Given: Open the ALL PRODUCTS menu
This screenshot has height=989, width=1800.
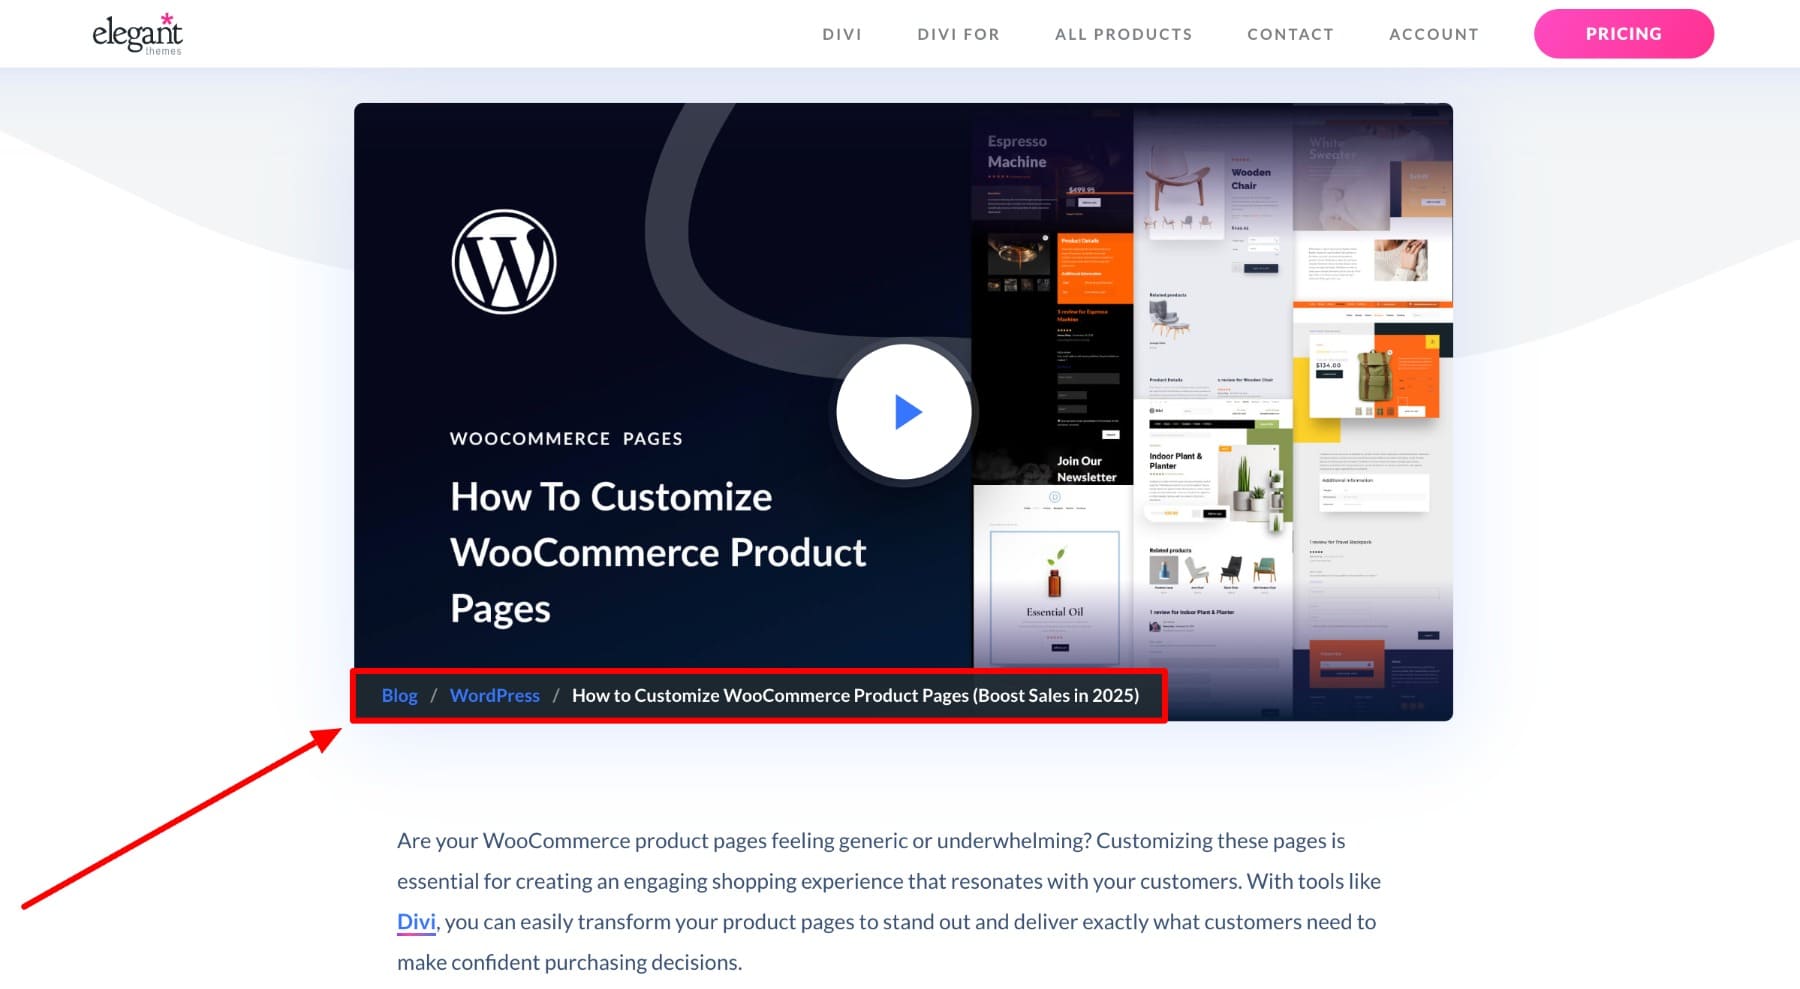Looking at the screenshot, I should (x=1123, y=34).
